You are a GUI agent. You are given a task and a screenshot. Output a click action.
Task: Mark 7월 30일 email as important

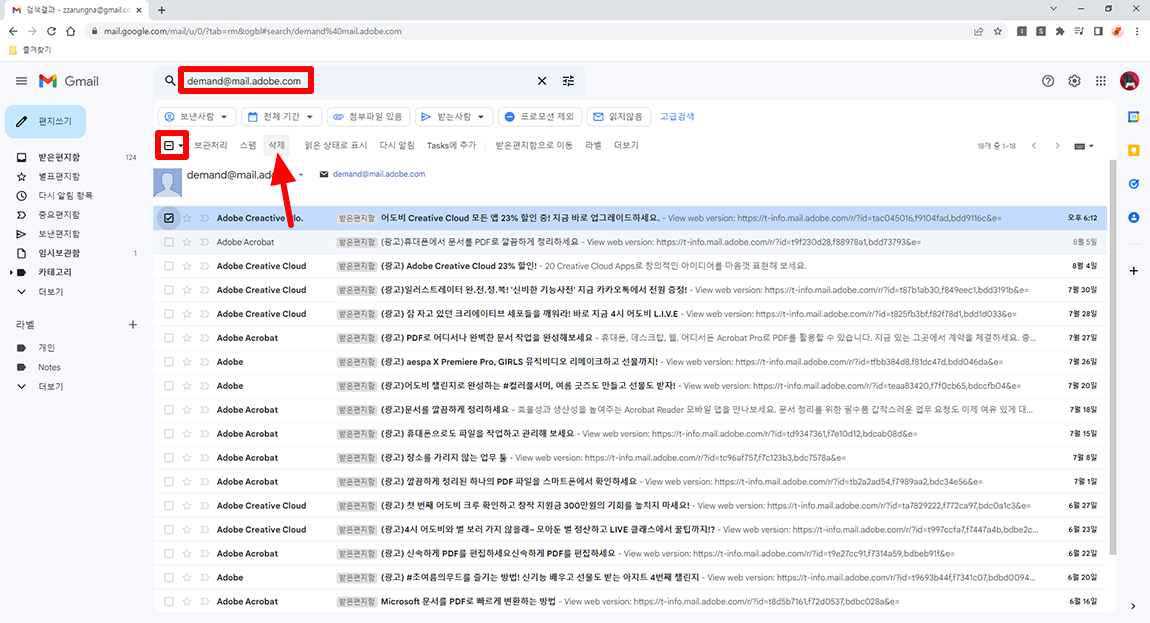click(205, 290)
